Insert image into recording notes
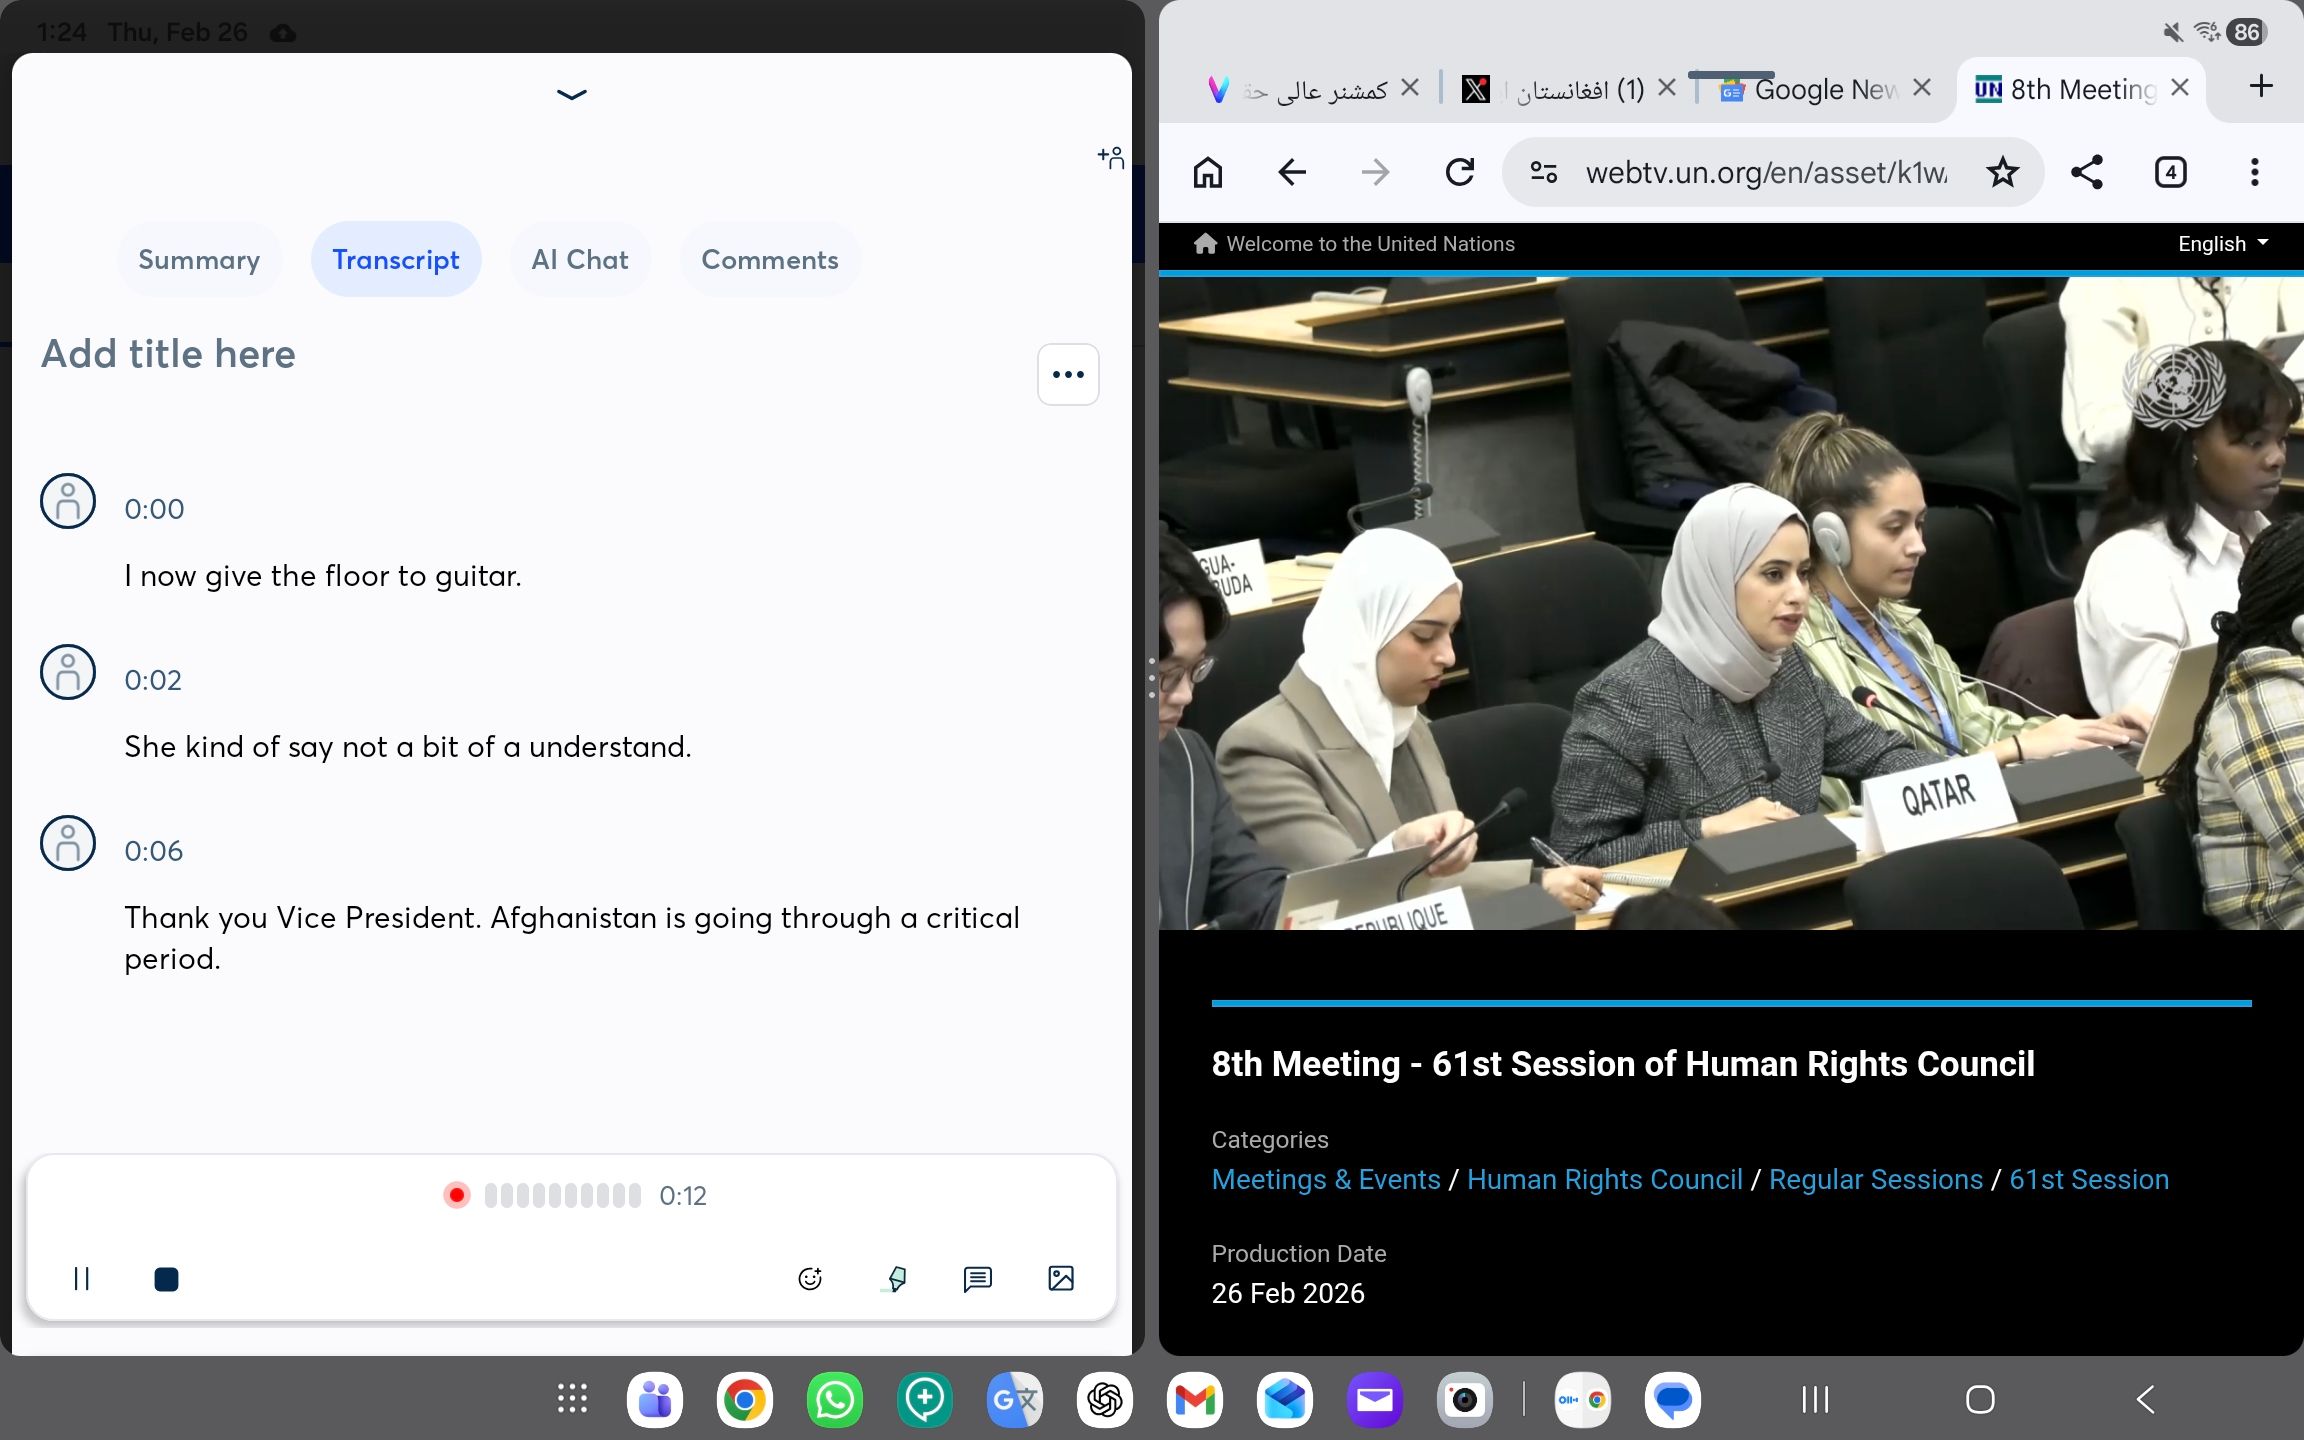The width and height of the screenshot is (2304, 1440). click(x=1061, y=1279)
